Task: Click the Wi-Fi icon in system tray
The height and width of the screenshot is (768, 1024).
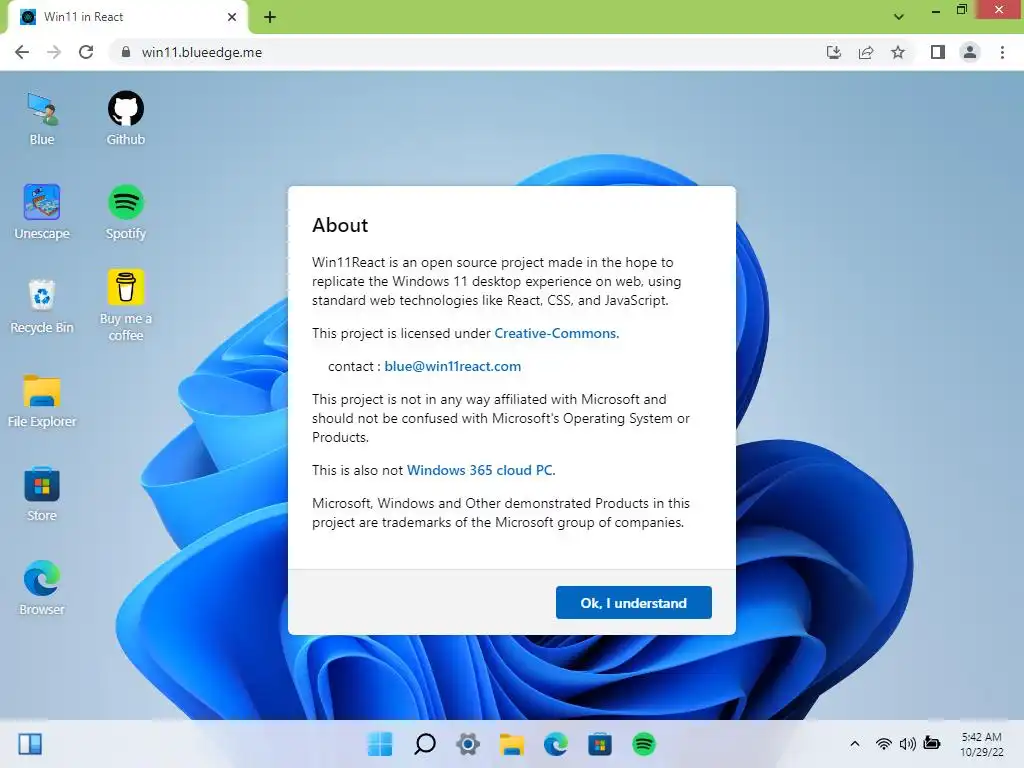Action: [x=884, y=744]
